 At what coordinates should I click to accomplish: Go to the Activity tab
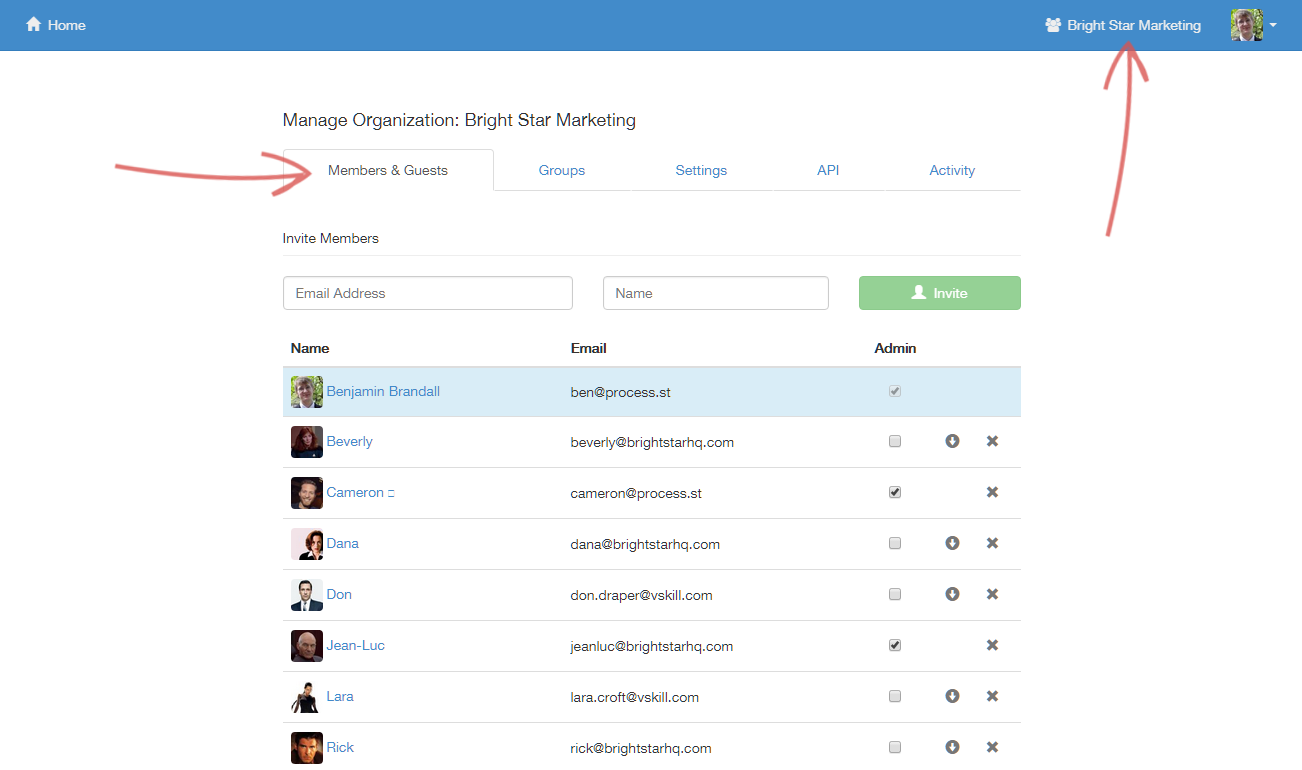click(x=951, y=170)
